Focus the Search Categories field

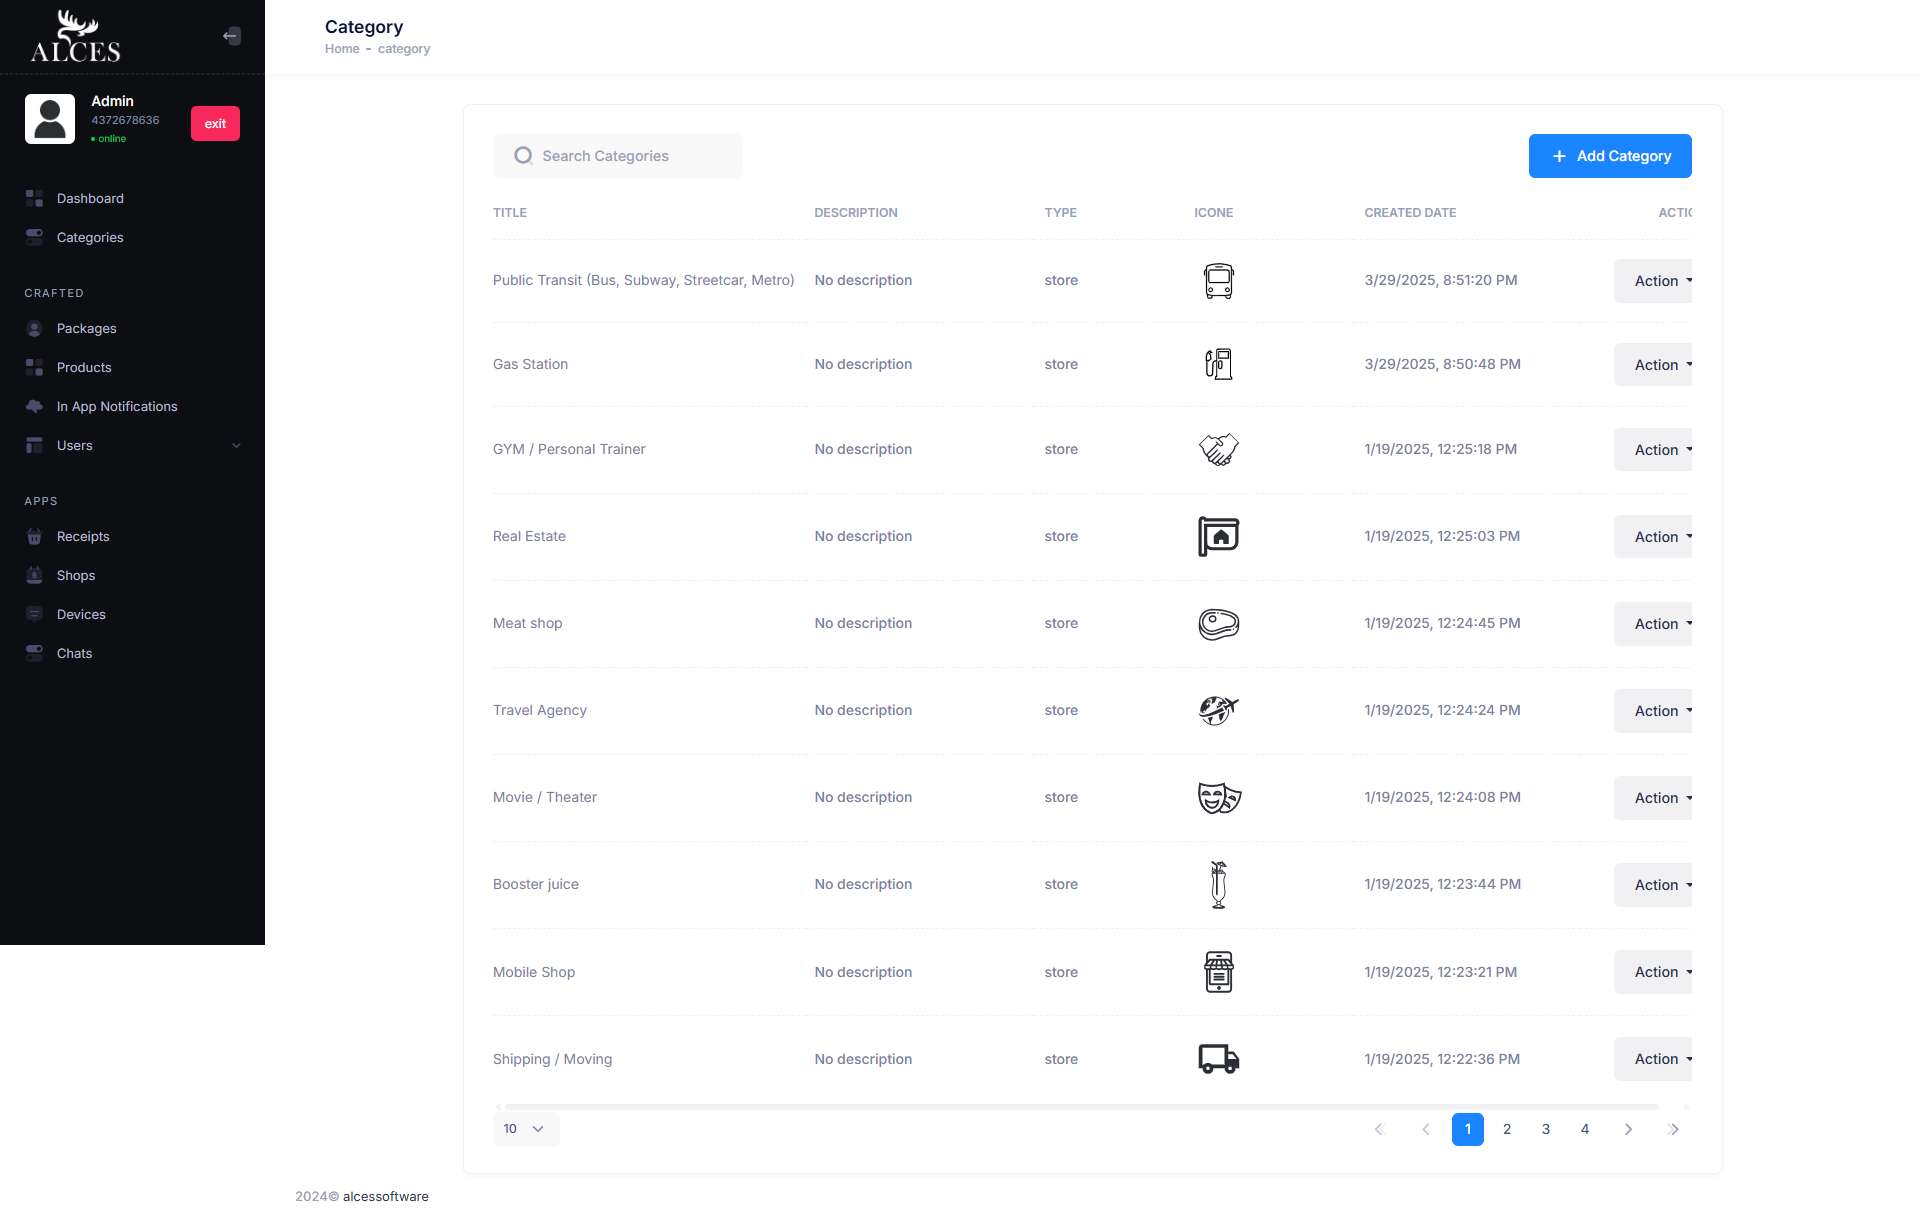point(630,156)
